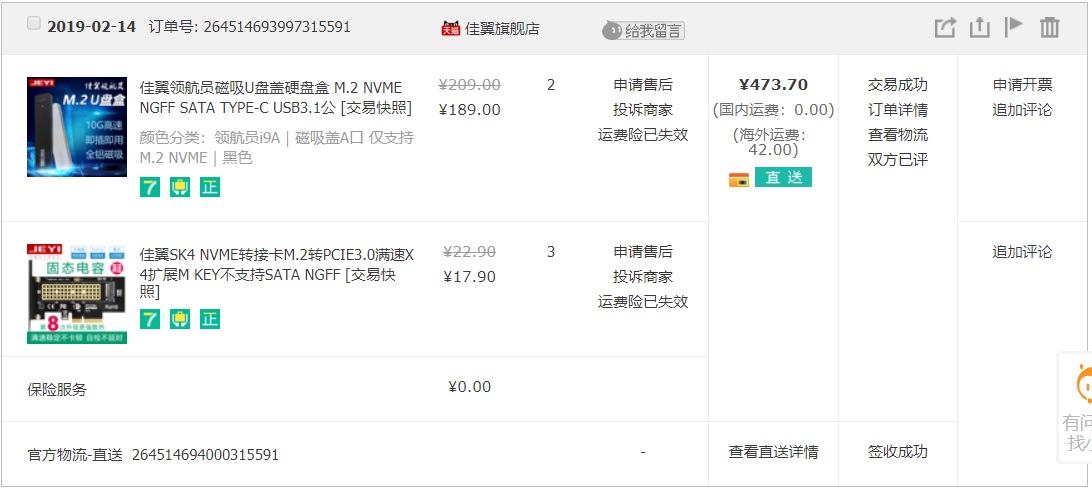Click the total price ¥473.70
1092x491 pixels.
pos(773,85)
